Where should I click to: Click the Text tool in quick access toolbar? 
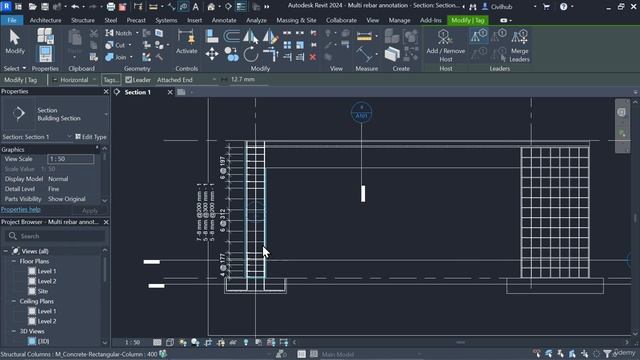coord(196,7)
